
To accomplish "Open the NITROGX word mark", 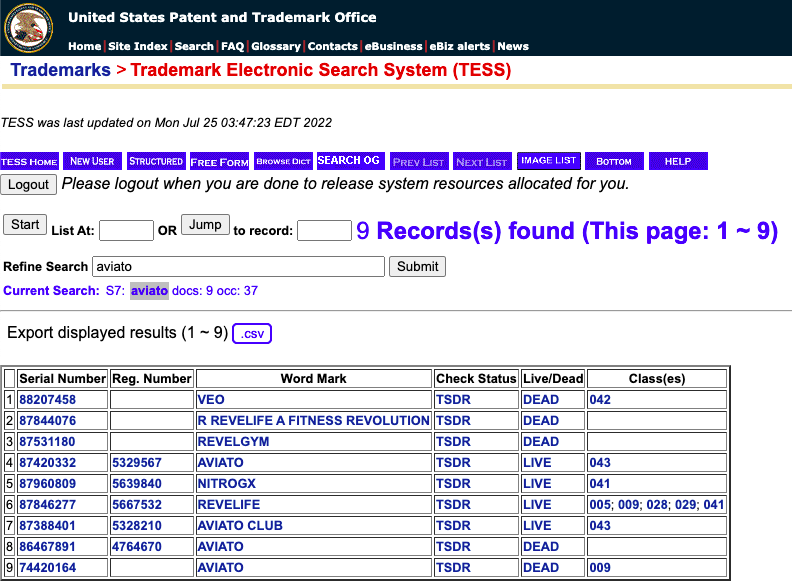I will (x=227, y=483).
